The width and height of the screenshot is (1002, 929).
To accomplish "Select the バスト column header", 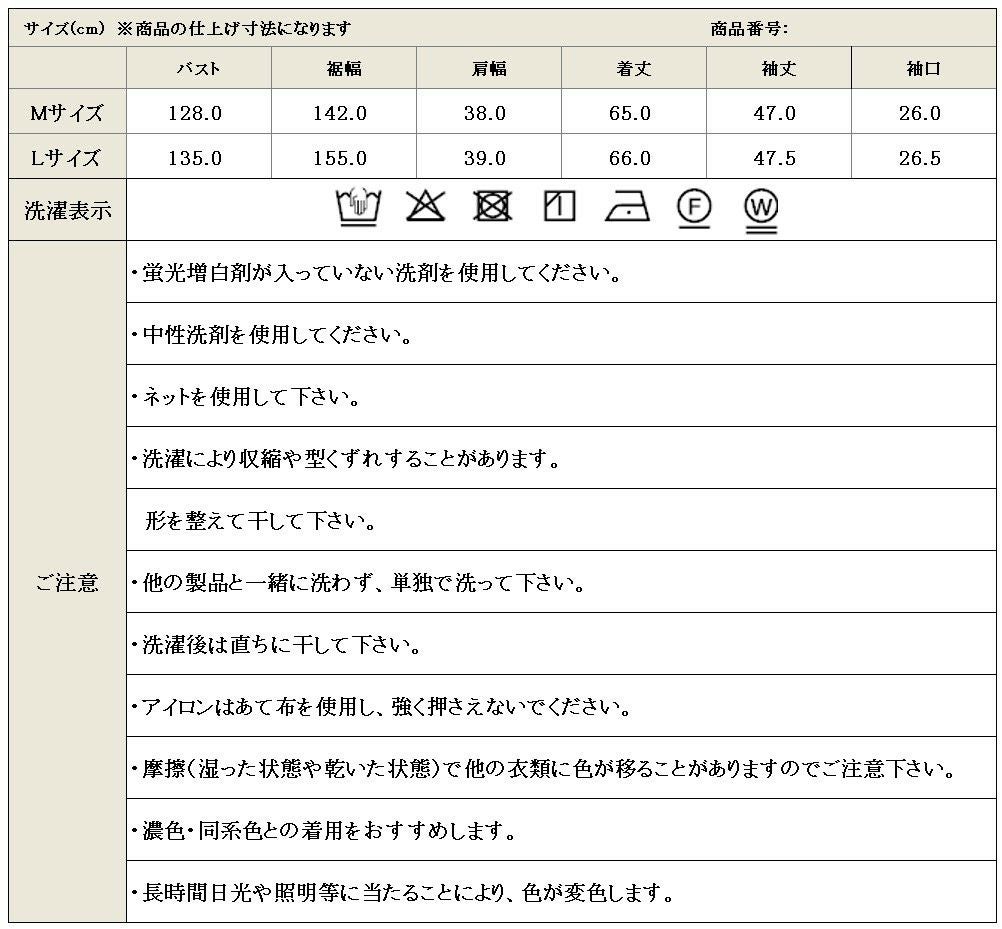I will tap(198, 69).
